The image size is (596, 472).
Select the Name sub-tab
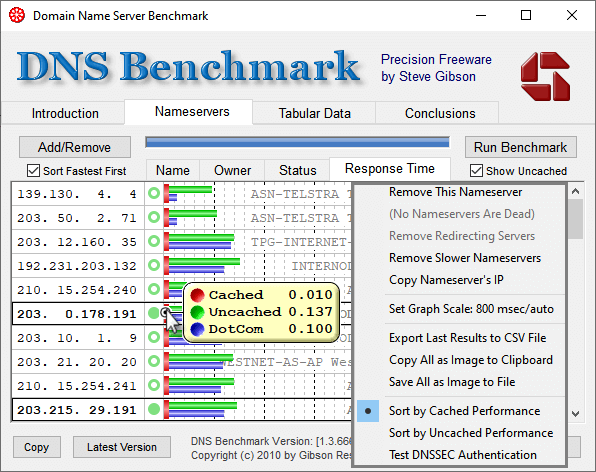coord(173,170)
